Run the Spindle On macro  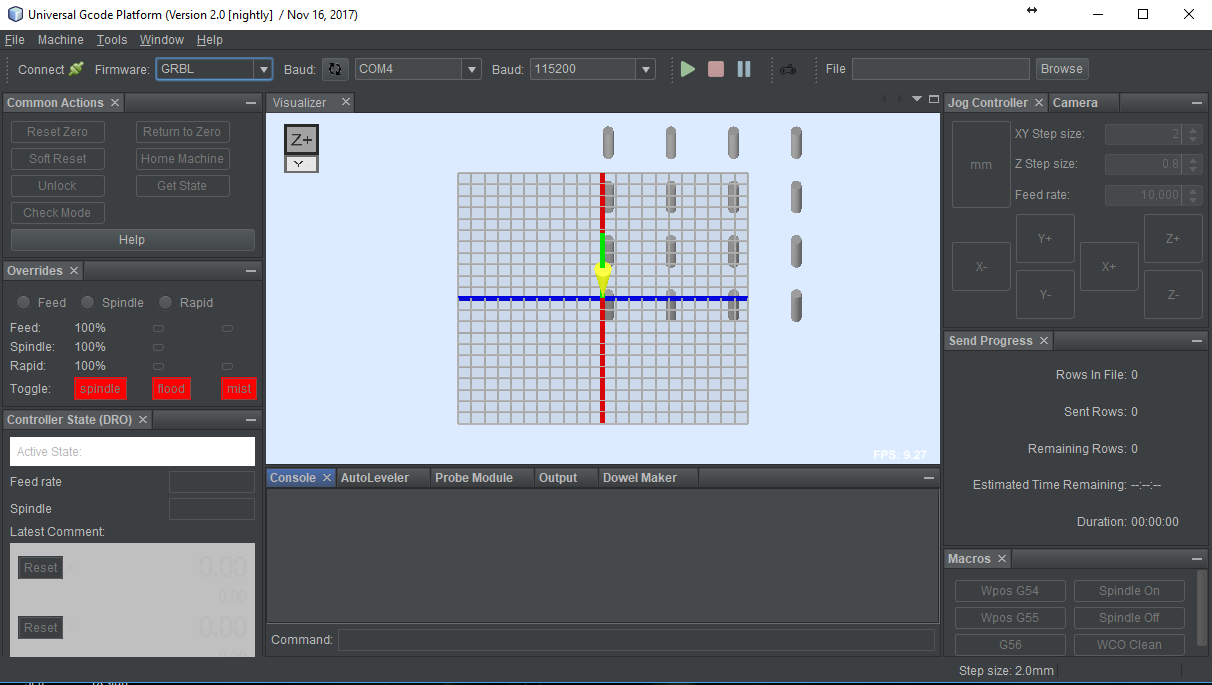click(x=1129, y=590)
